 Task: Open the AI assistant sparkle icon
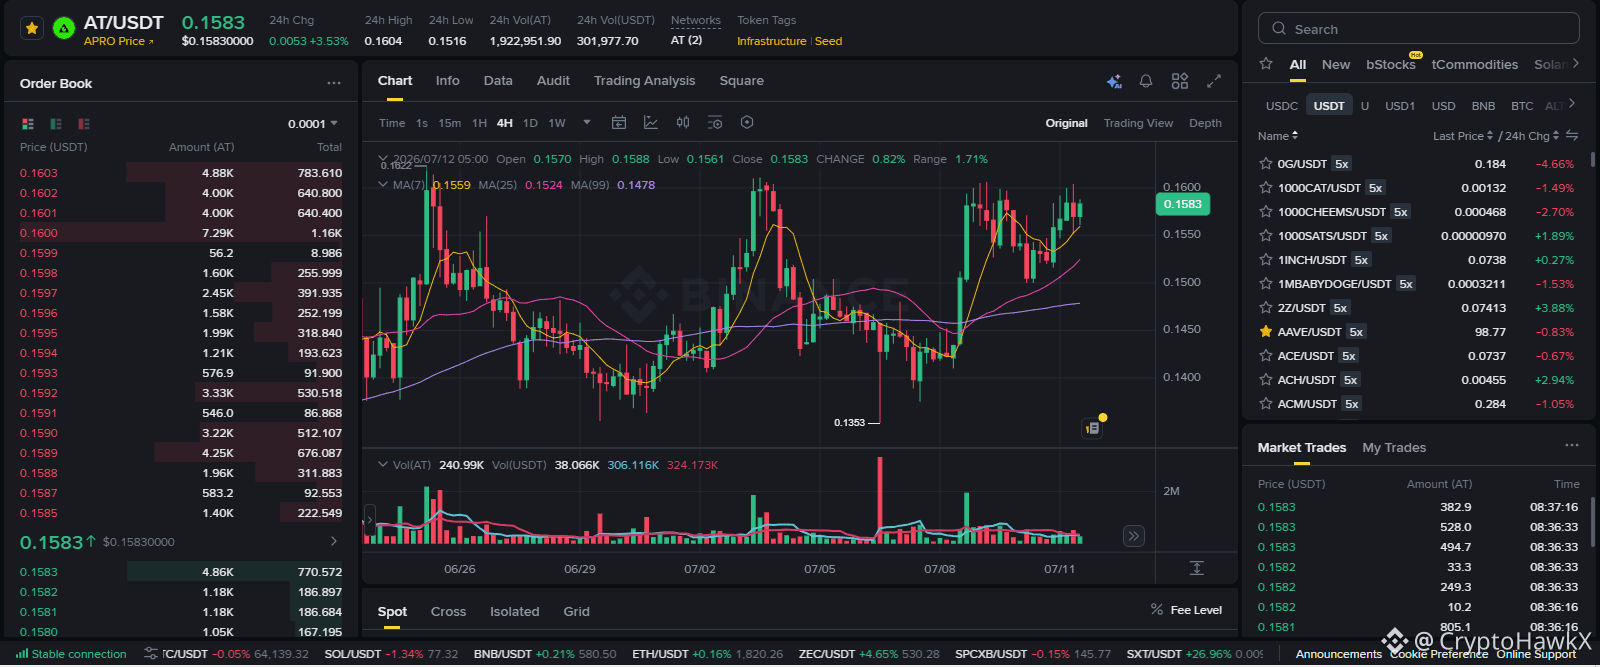tap(1114, 81)
